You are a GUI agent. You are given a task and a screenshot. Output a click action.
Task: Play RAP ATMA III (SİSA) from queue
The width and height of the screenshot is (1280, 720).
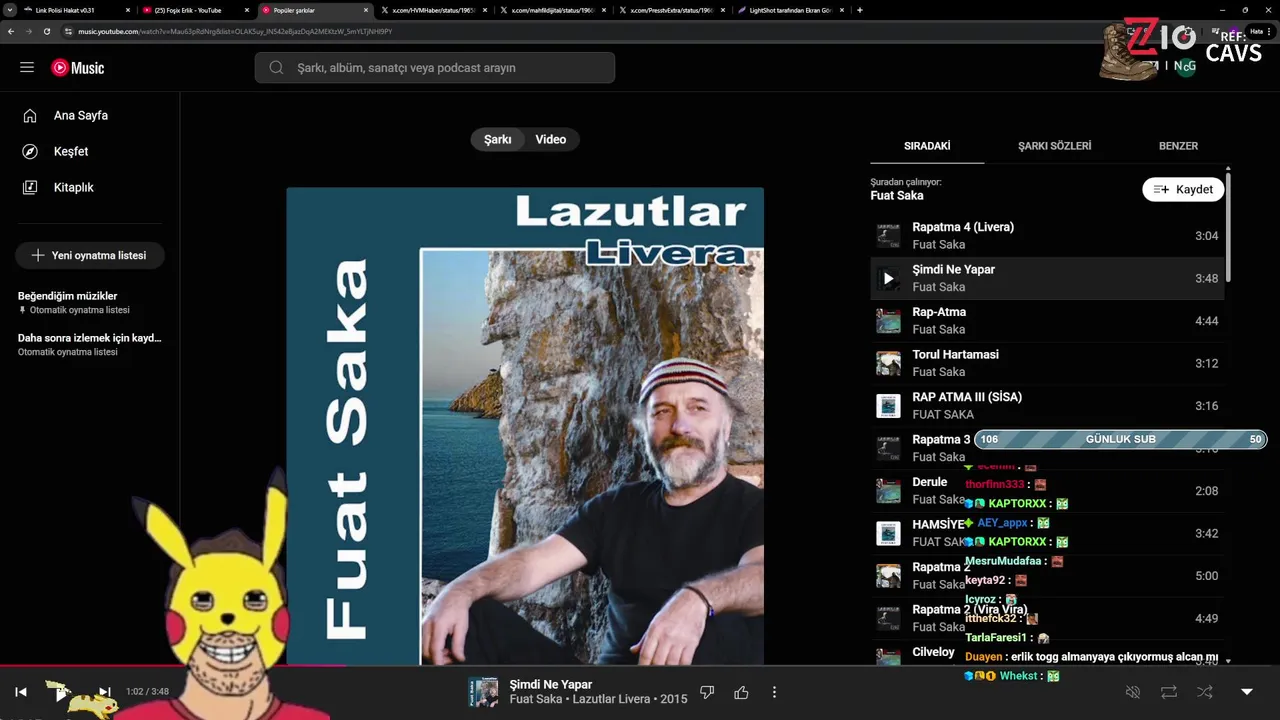1047,406
